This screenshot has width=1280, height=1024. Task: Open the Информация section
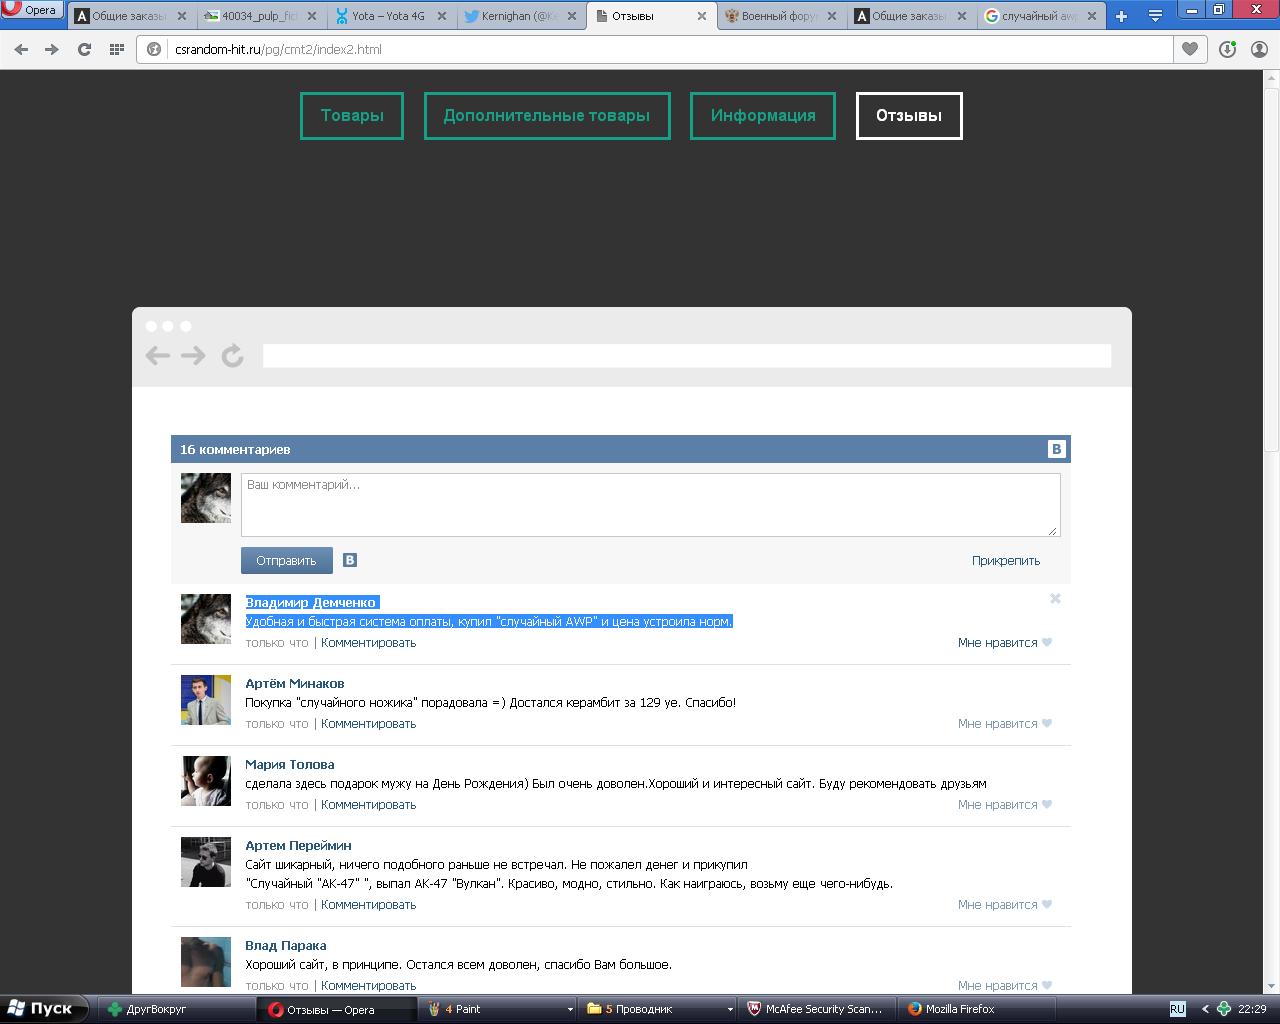pos(763,116)
